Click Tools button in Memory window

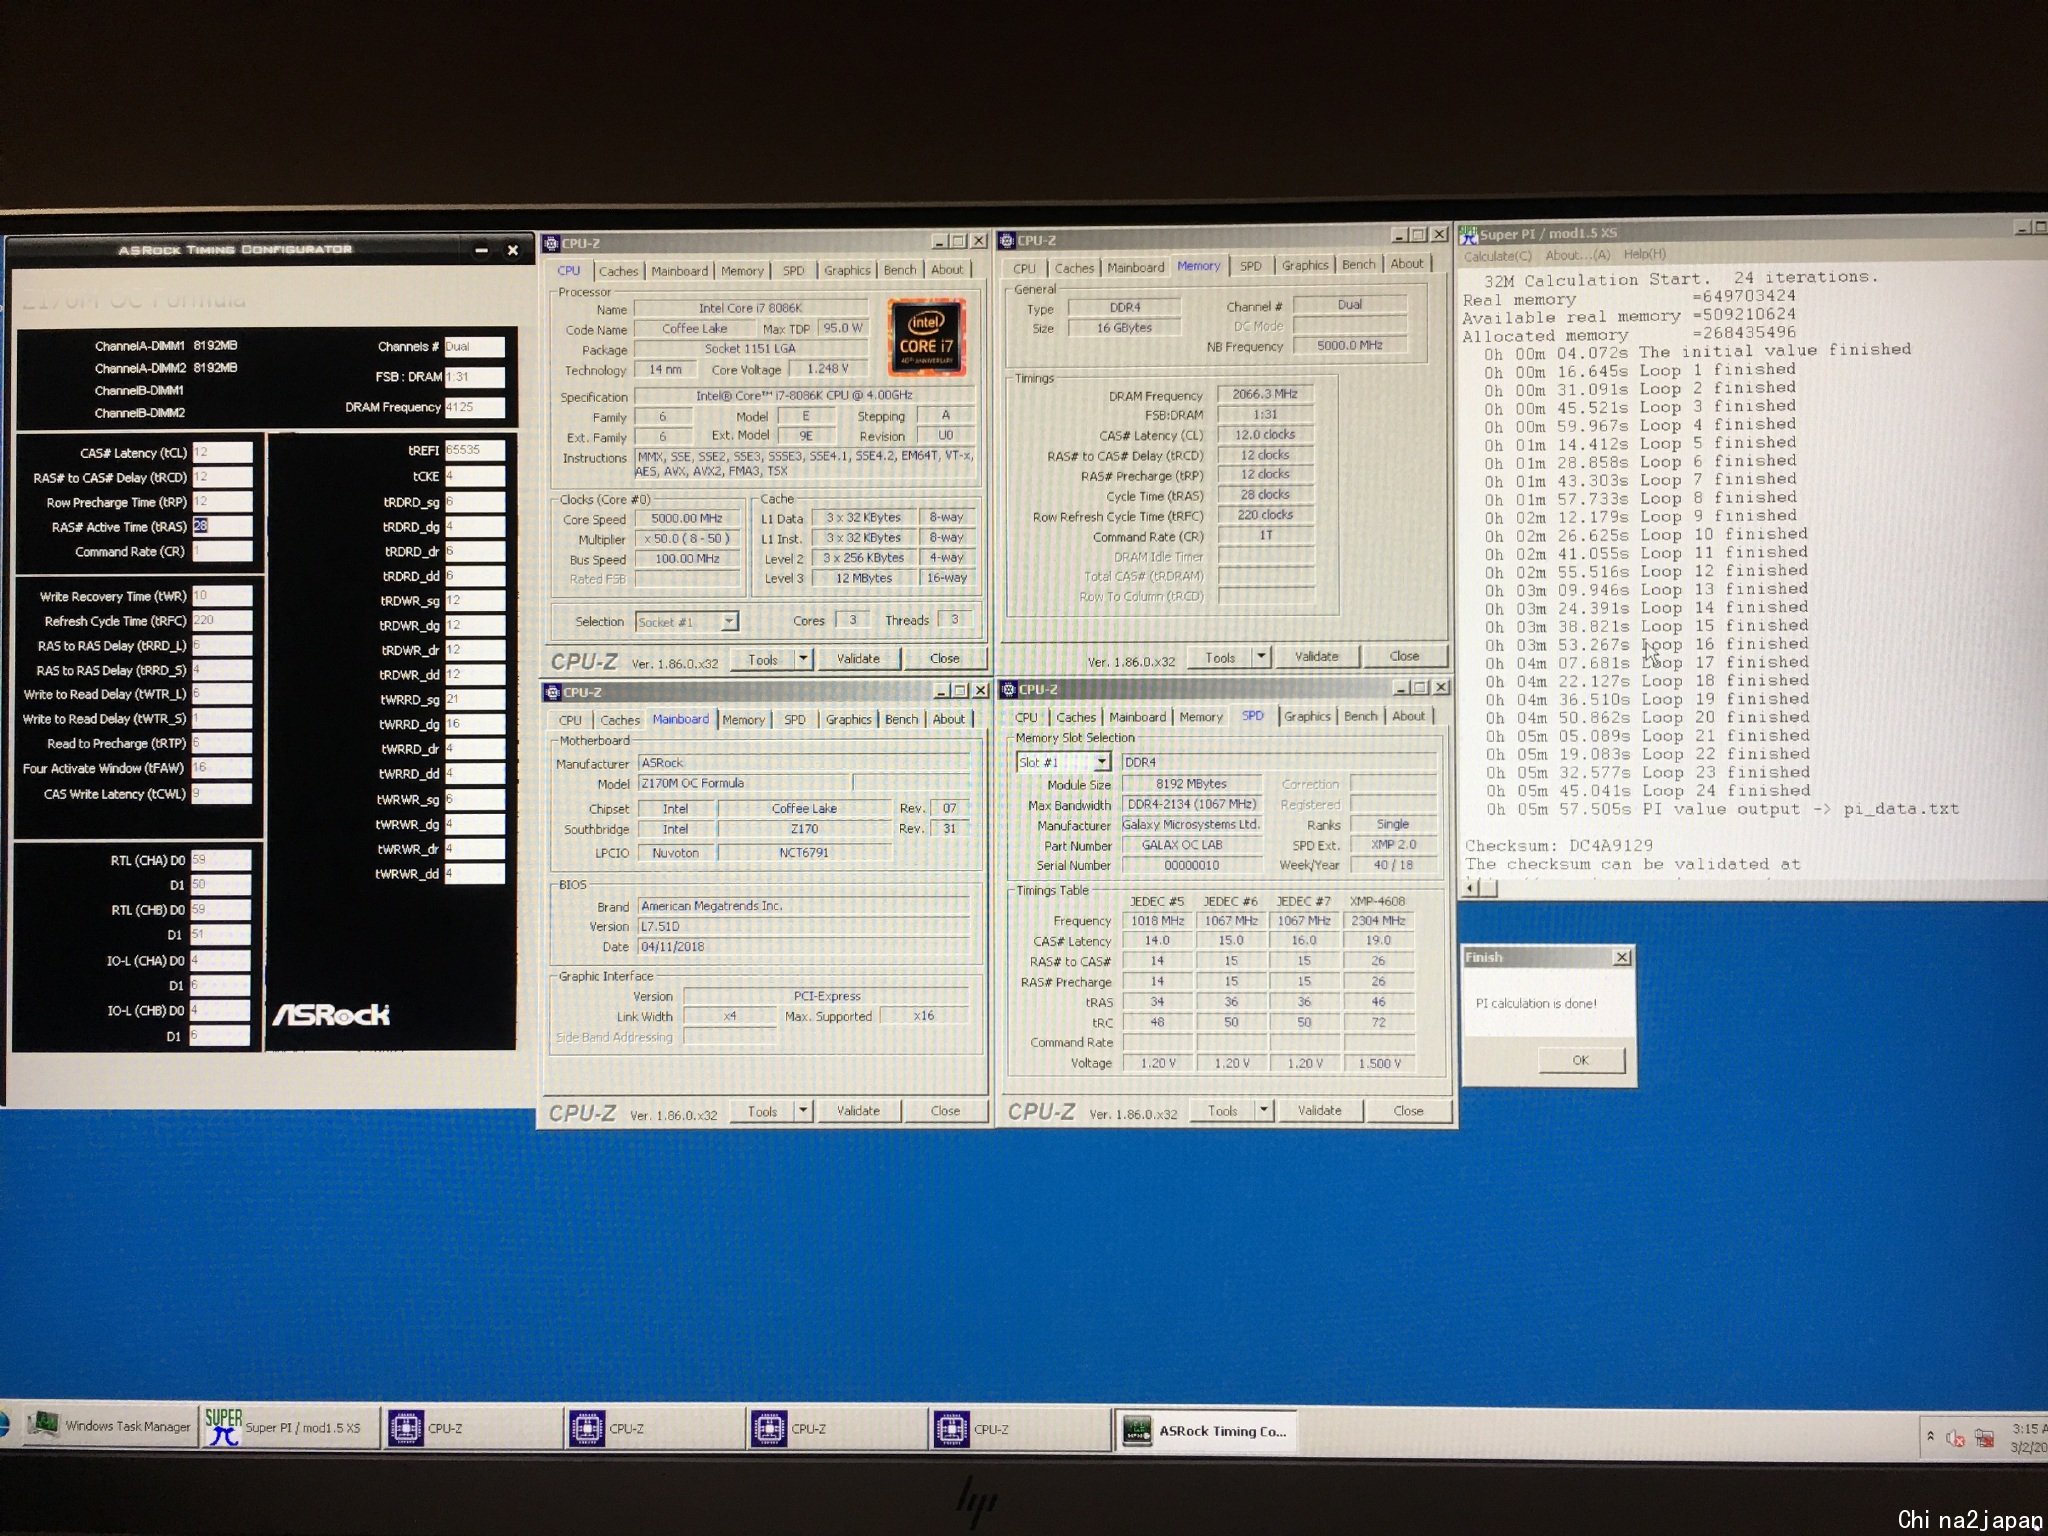[1220, 657]
